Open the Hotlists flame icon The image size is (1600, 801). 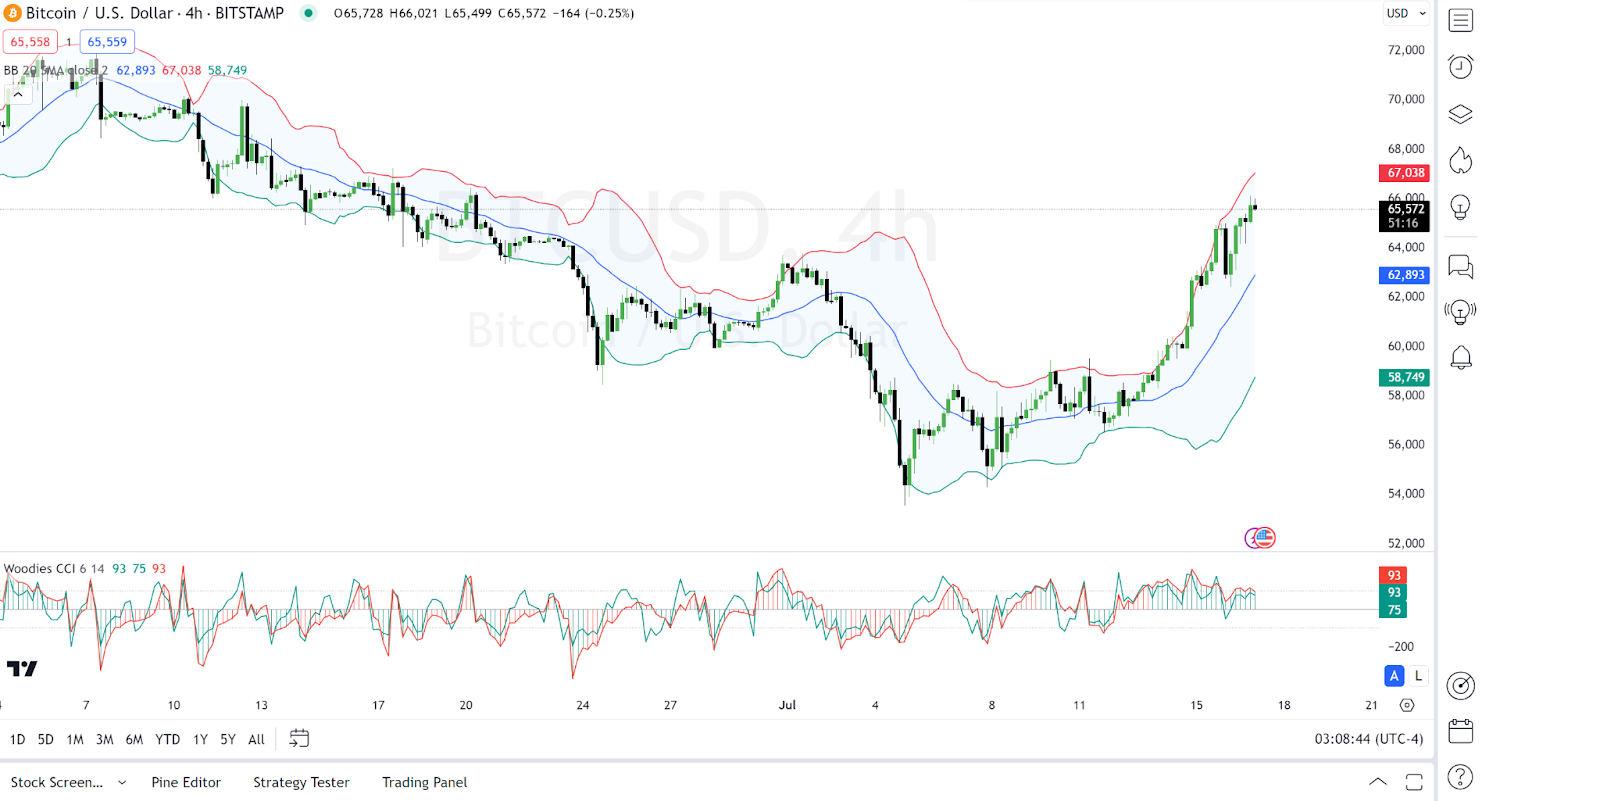[1460, 160]
